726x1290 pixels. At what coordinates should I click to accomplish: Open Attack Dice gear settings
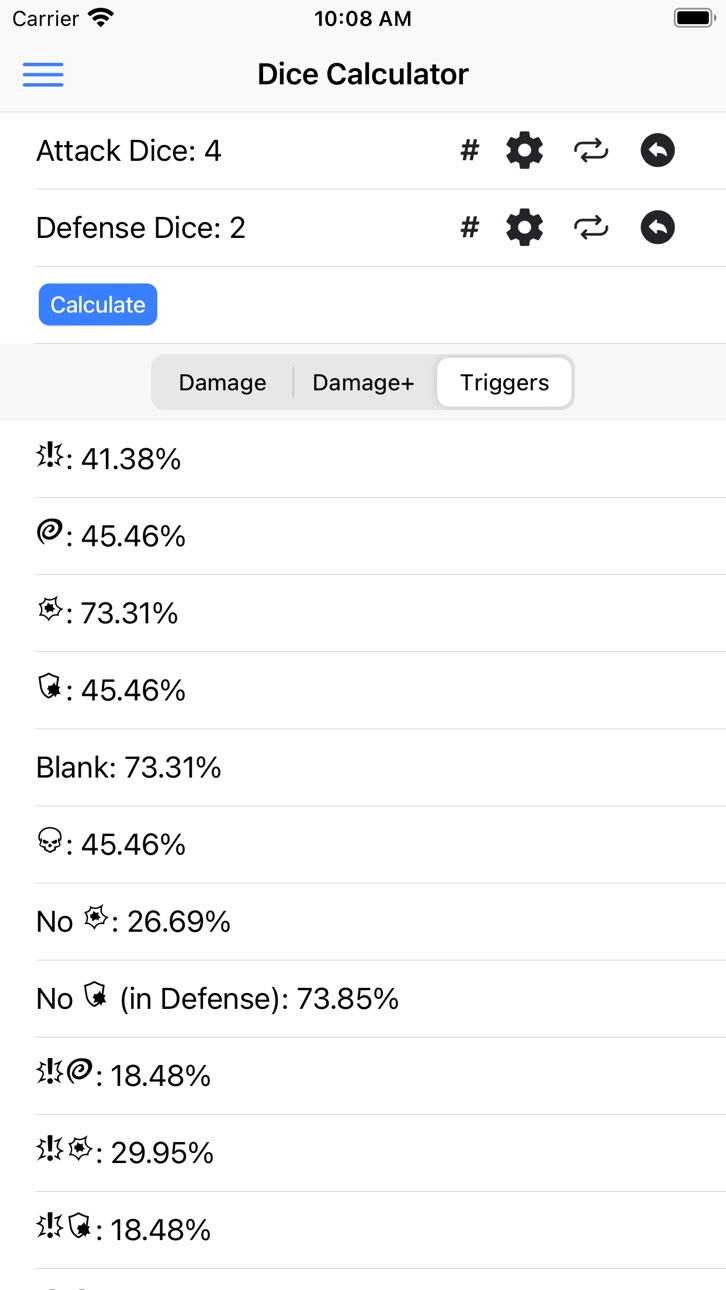tap(524, 151)
